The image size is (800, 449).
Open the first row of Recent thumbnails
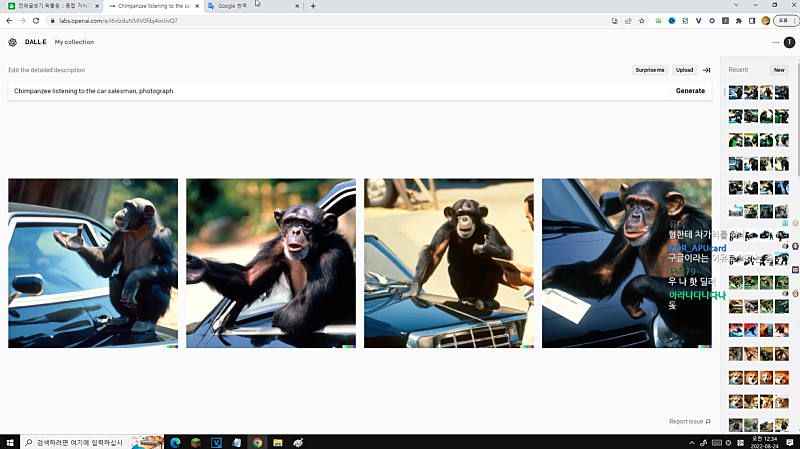coord(759,92)
